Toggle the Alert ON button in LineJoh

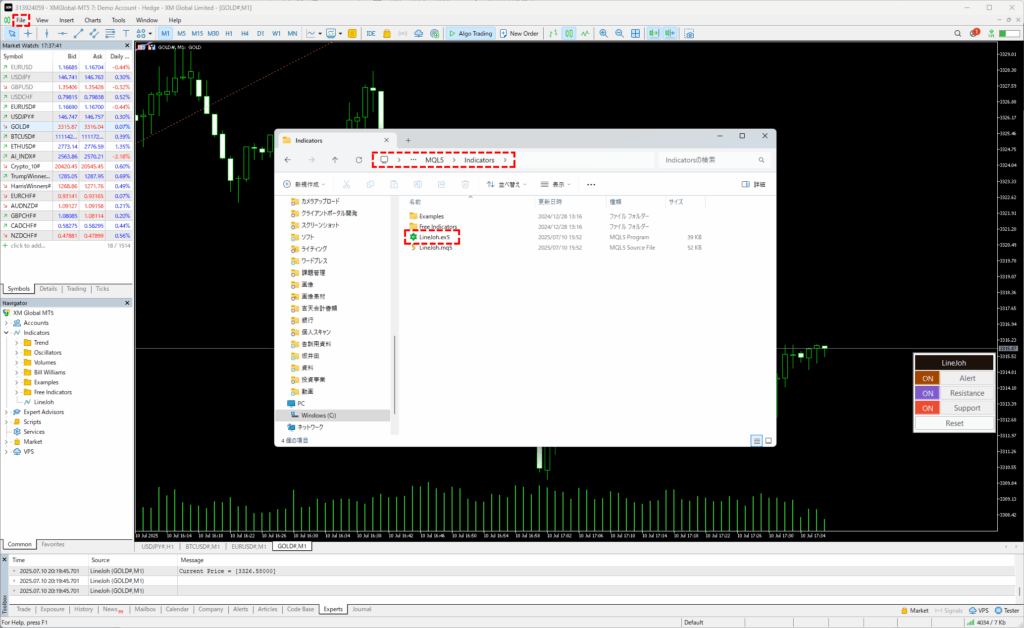927,378
